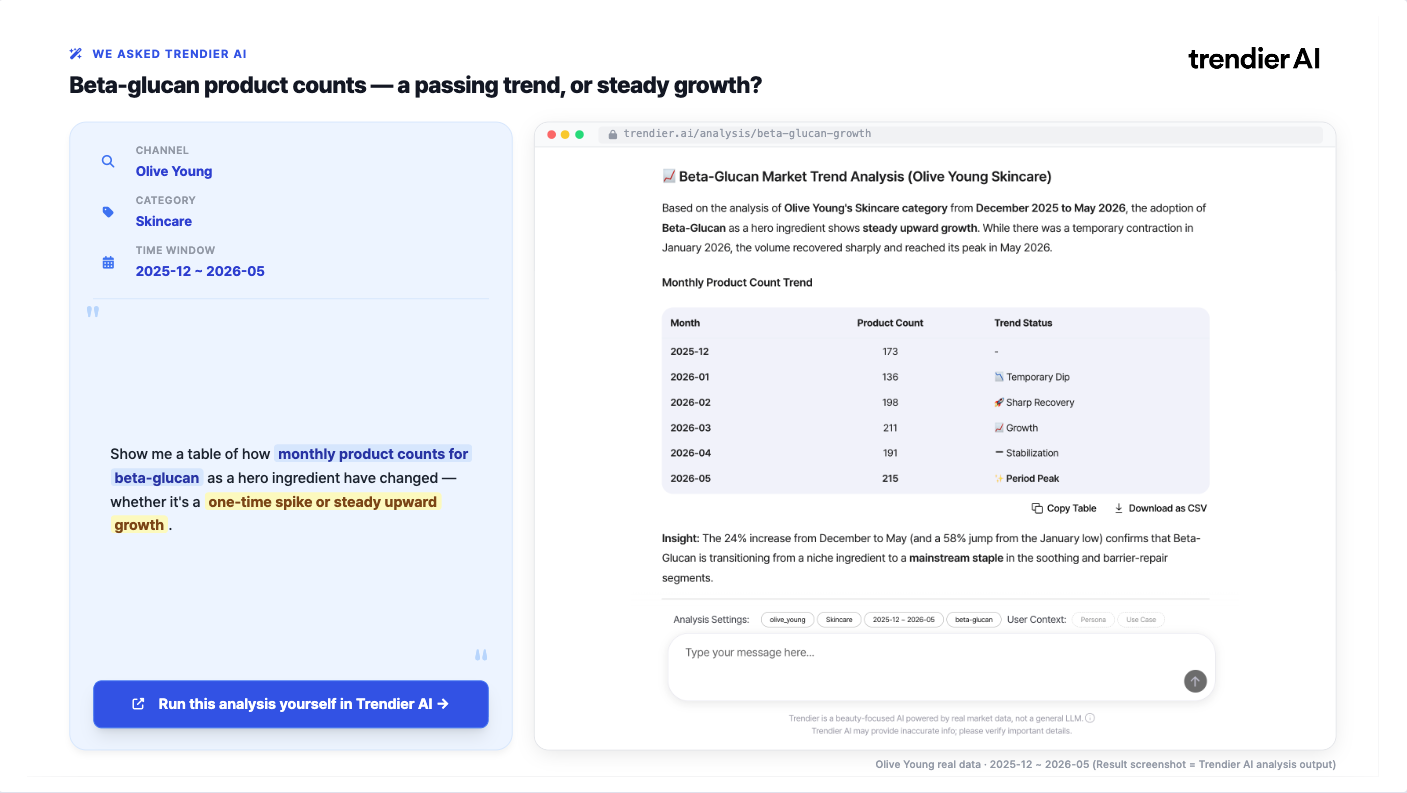The height and width of the screenshot is (793, 1407).
Task: Click the date range under TIME WINDOW
Action: coord(200,271)
